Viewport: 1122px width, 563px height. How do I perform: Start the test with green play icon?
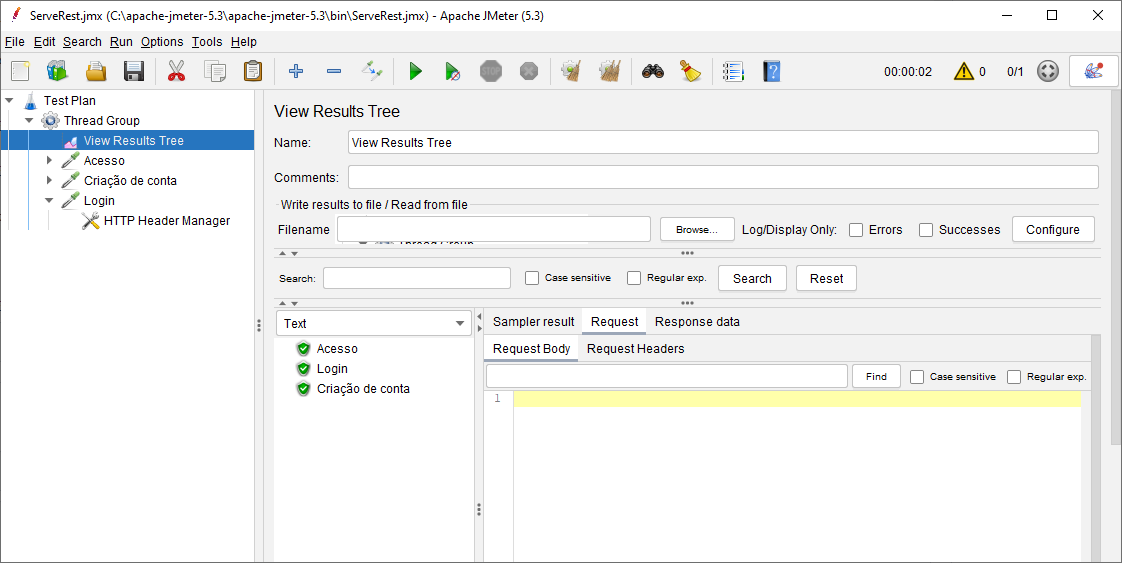pos(415,71)
